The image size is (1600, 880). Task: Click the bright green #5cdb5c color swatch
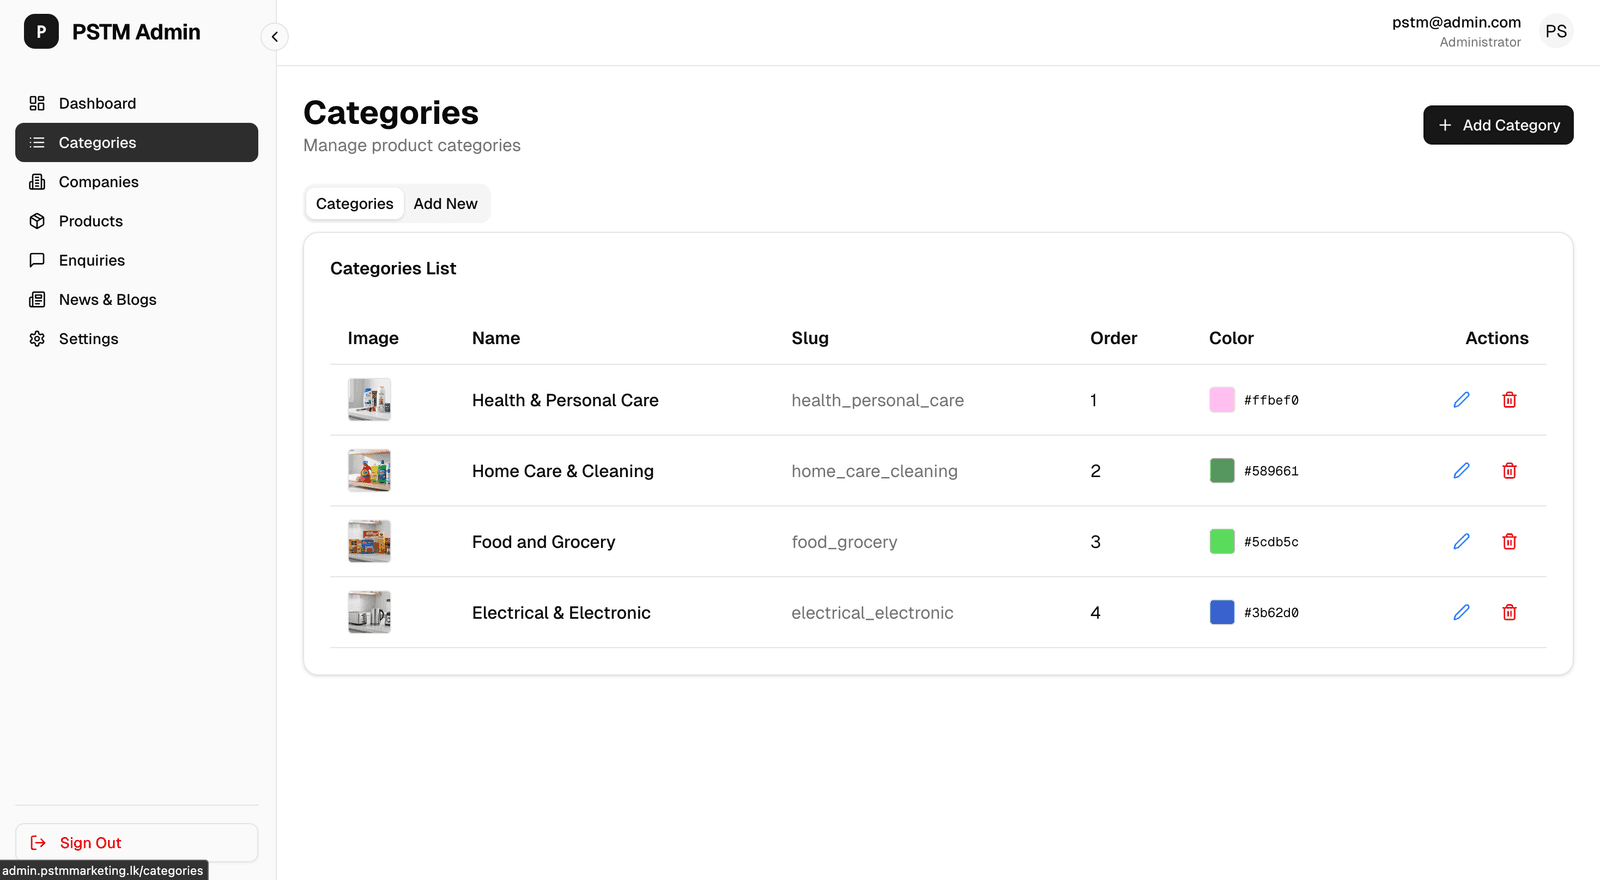click(x=1222, y=542)
